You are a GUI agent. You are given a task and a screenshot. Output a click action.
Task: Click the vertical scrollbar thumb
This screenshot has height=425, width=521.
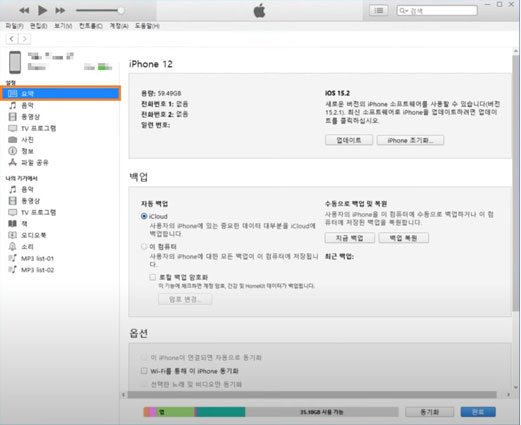tap(516, 183)
